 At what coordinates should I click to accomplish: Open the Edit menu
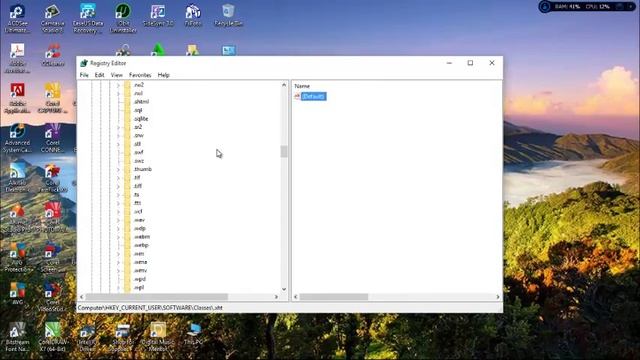99,75
